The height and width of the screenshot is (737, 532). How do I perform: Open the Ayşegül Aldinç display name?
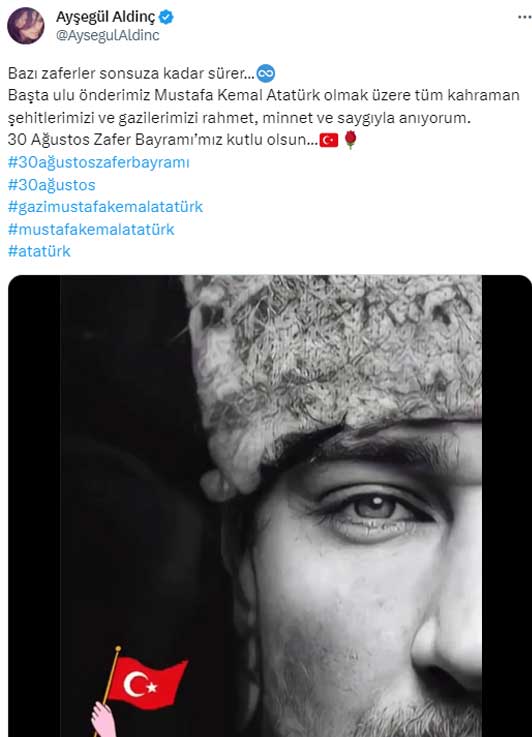(x=105, y=17)
